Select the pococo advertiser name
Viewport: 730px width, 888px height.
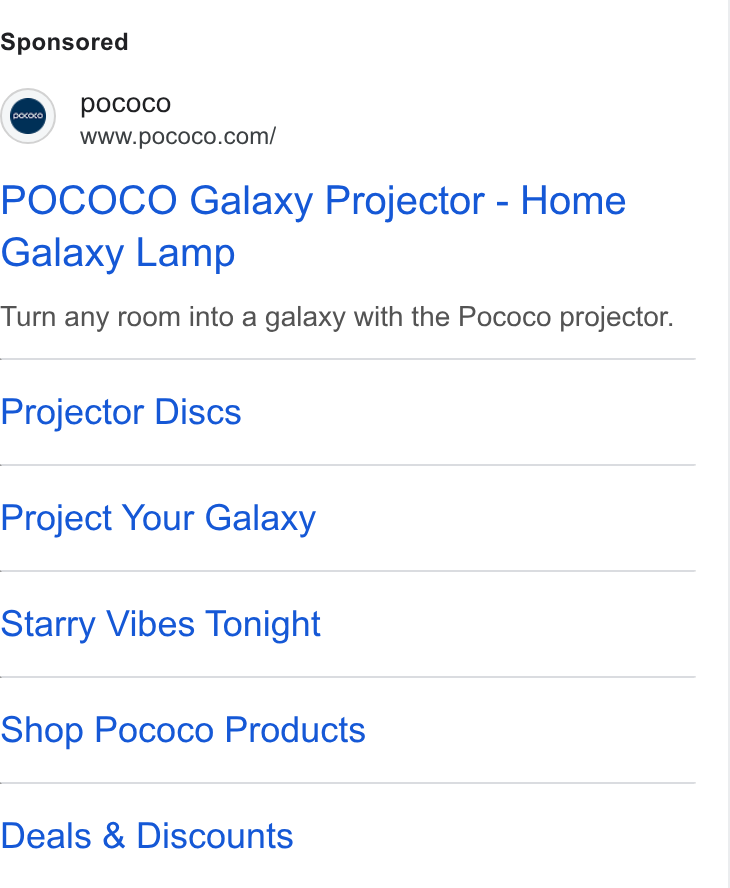pyautogui.click(x=125, y=104)
